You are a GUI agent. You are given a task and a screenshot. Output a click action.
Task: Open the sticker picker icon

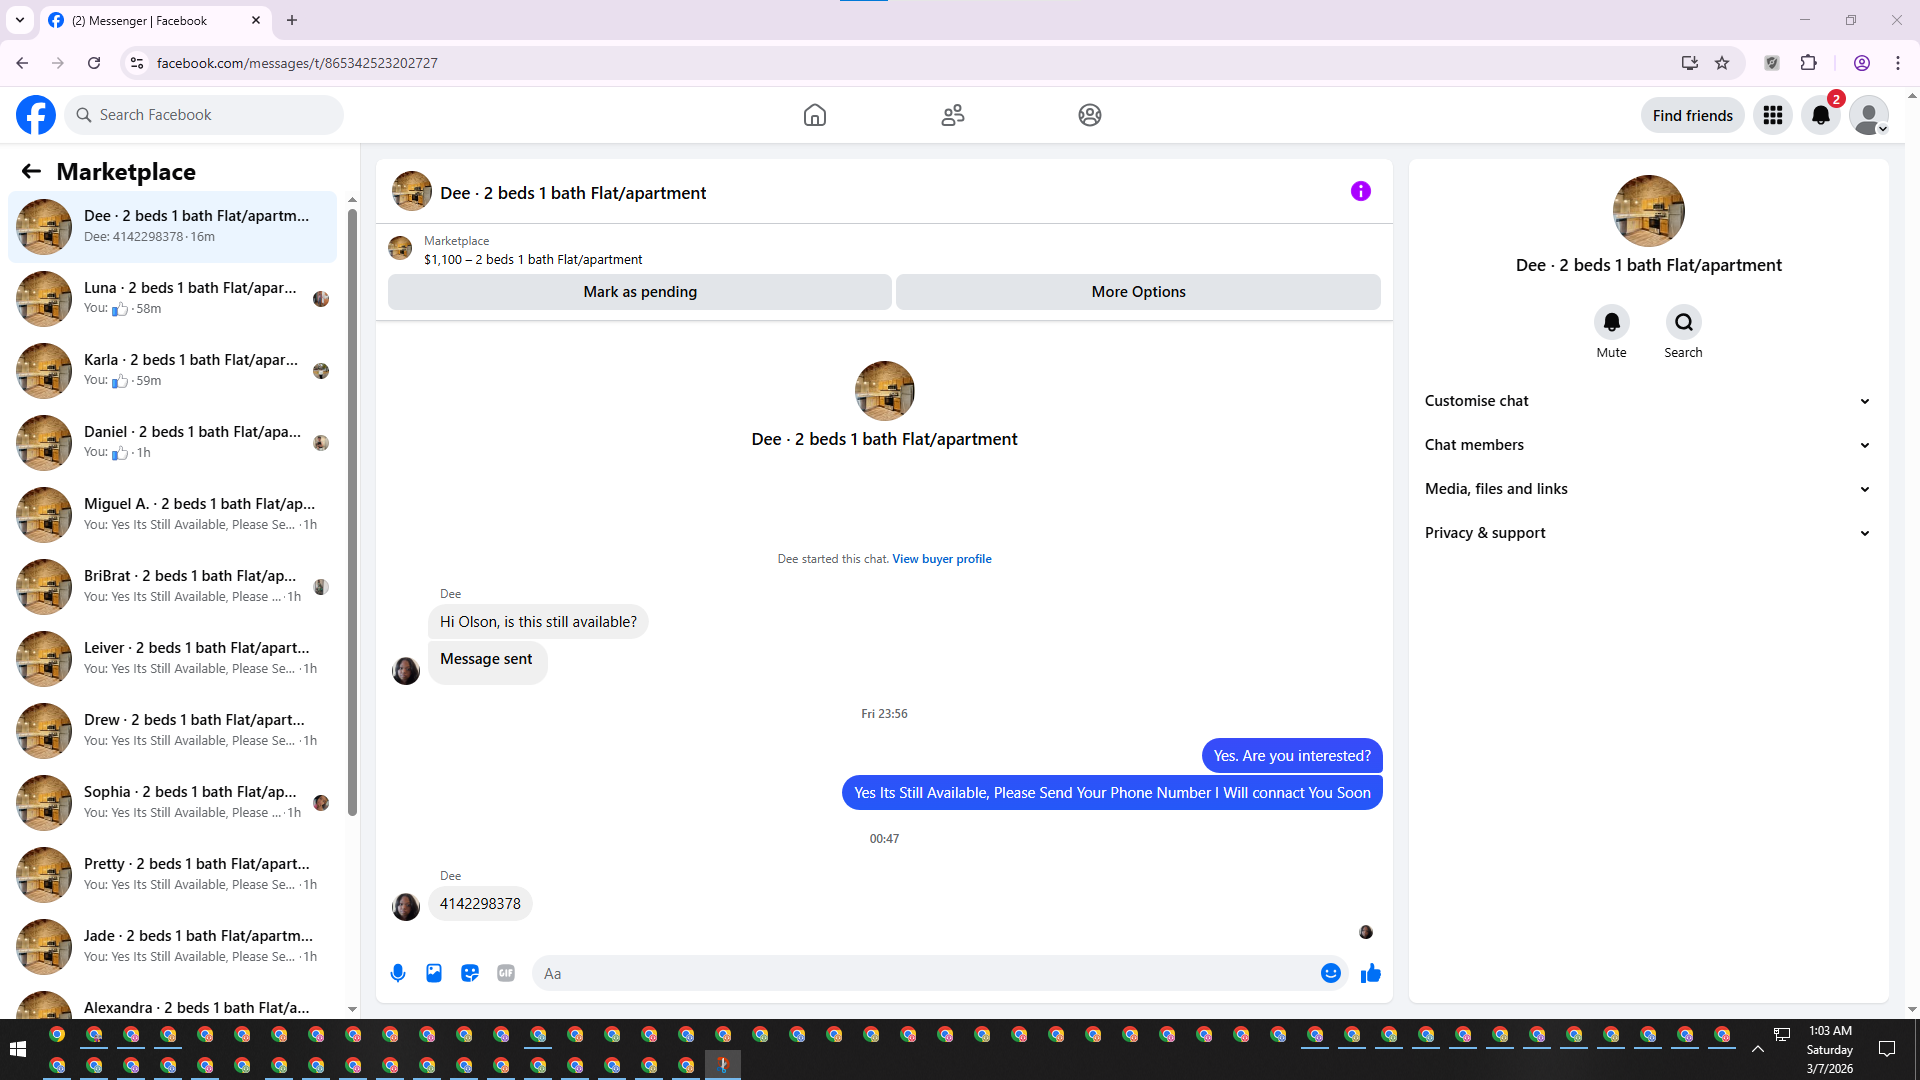470,973
